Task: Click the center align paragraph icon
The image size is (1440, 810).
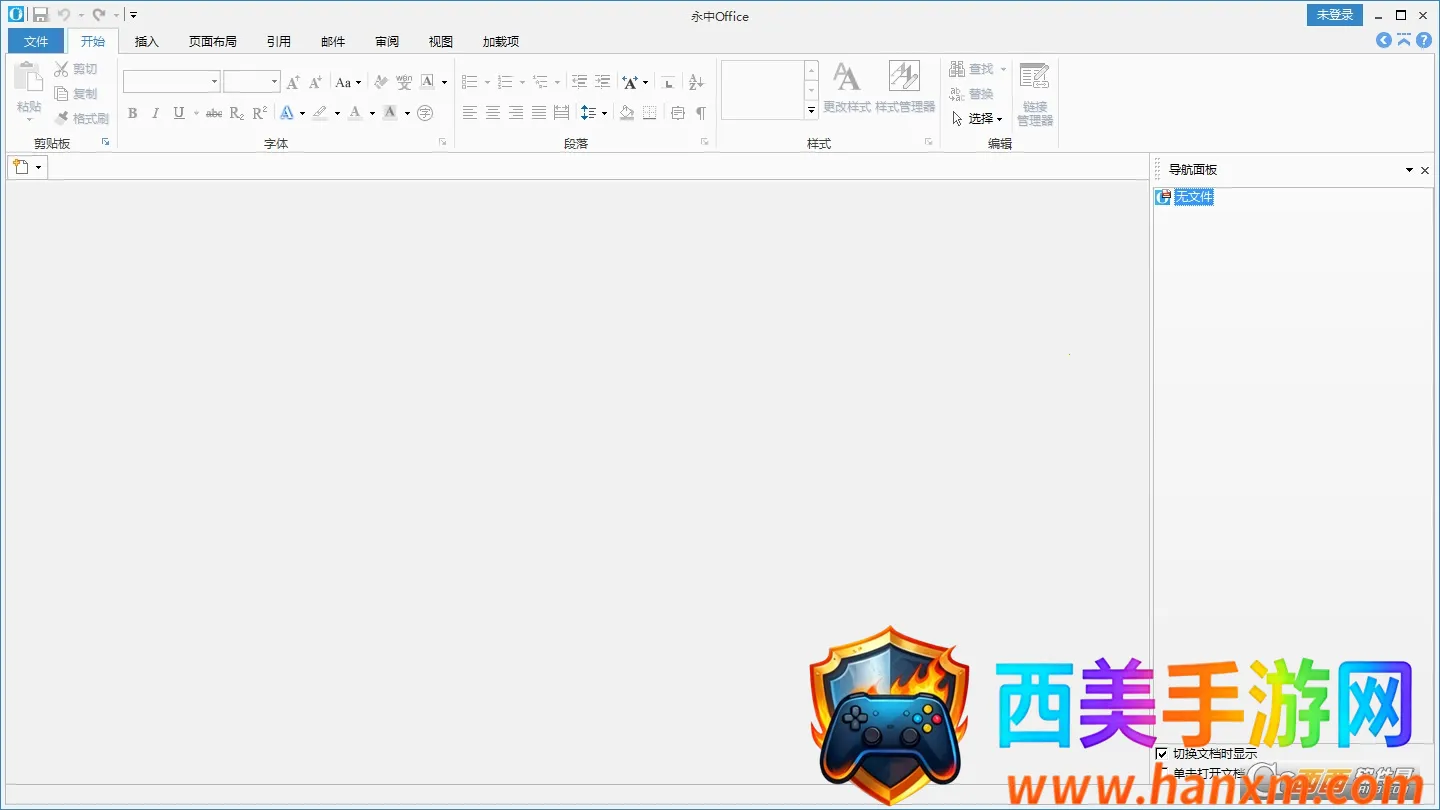Action: [493, 113]
